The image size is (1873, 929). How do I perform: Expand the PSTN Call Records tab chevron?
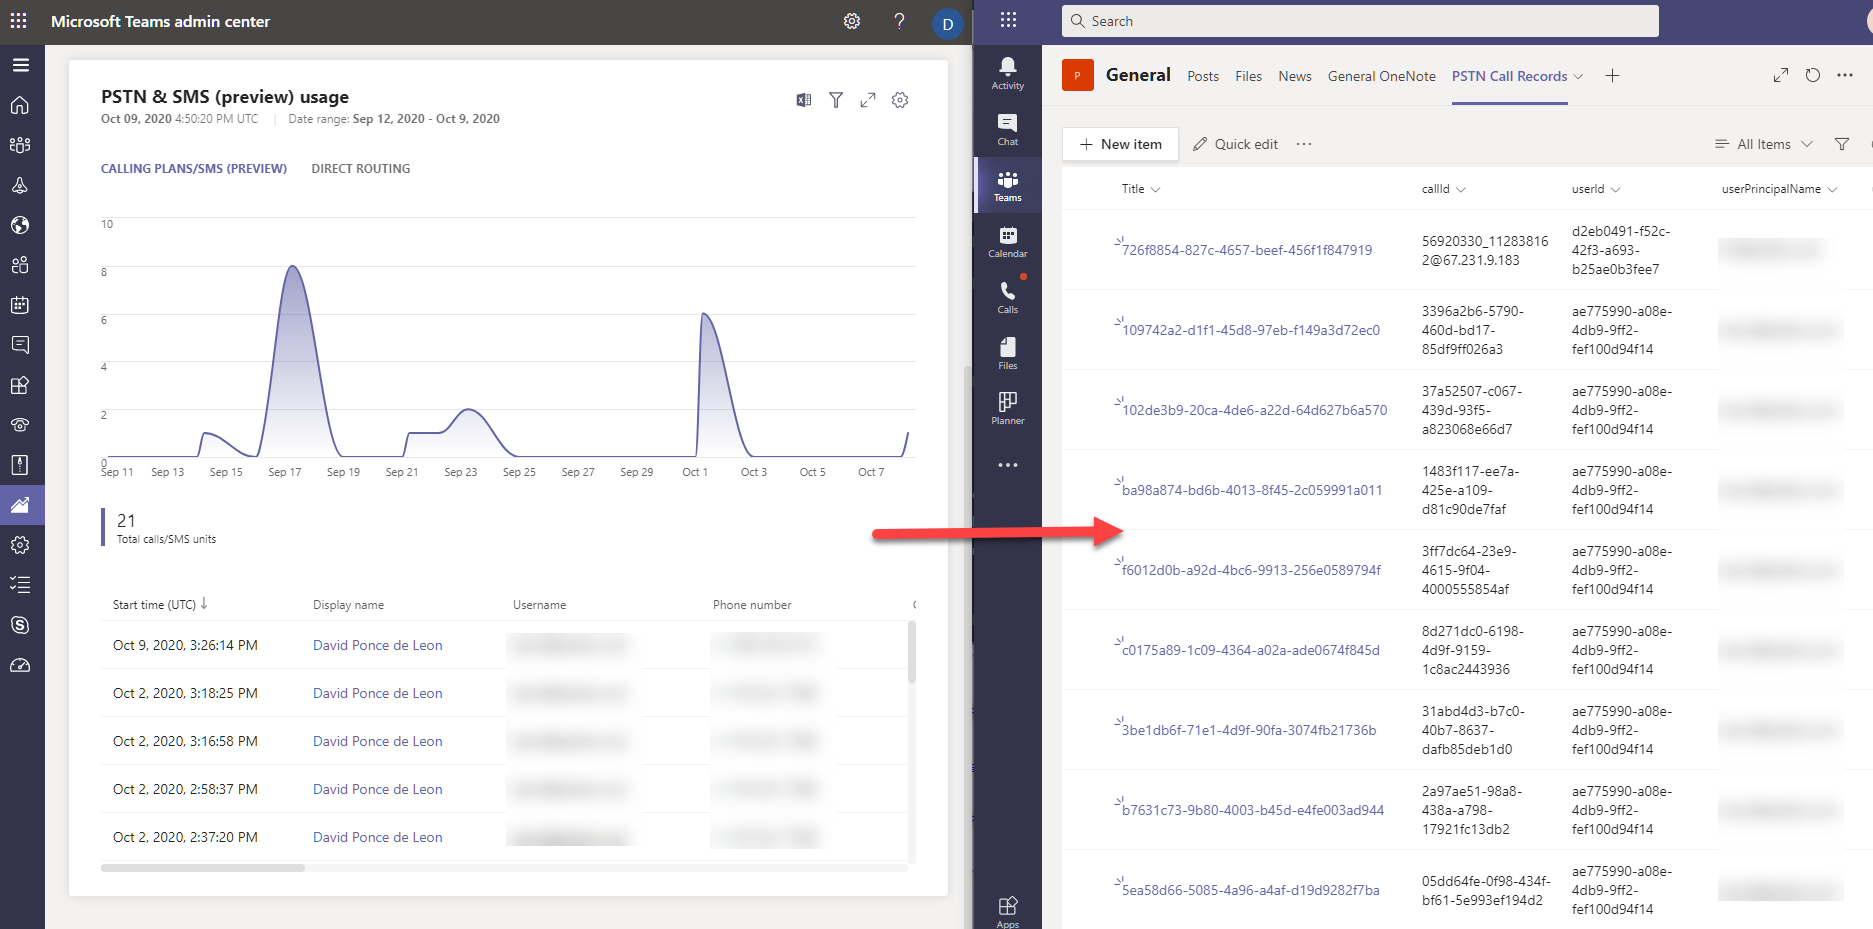coord(1578,76)
